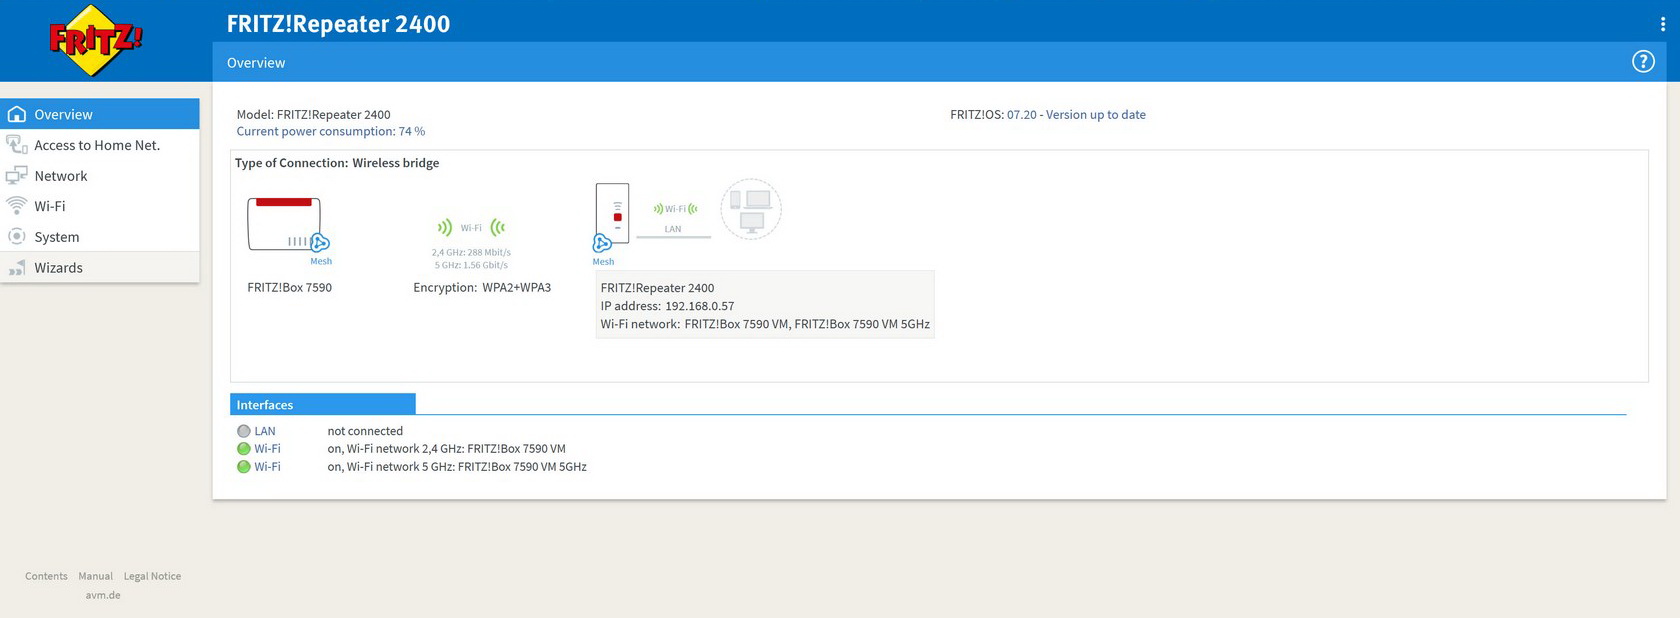
Task: Click the connected client devices circle icon
Action: 751,209
